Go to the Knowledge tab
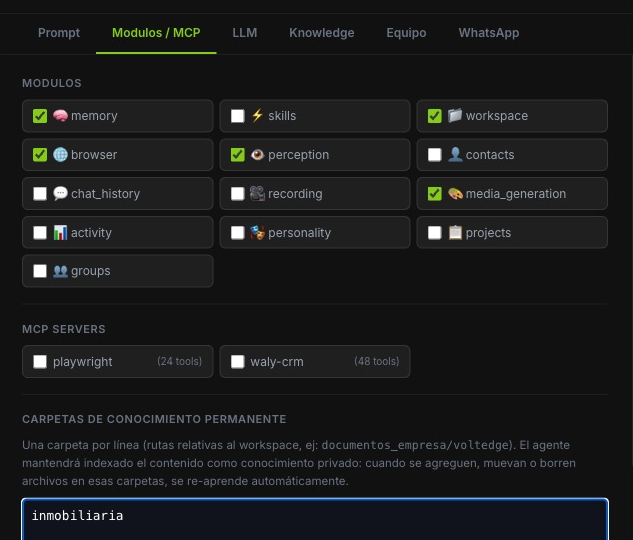 tap(322, 33)
